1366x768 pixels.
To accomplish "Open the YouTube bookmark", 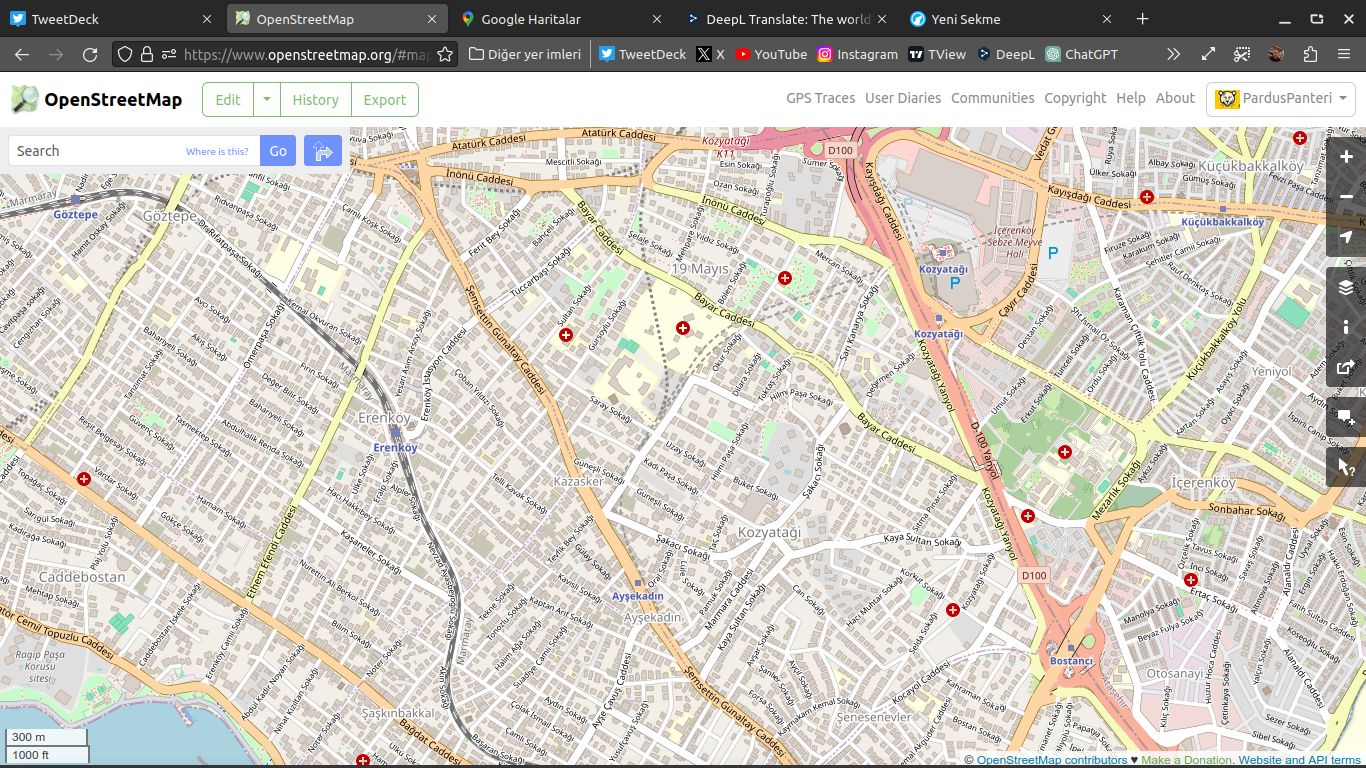I will coord(771,54).
